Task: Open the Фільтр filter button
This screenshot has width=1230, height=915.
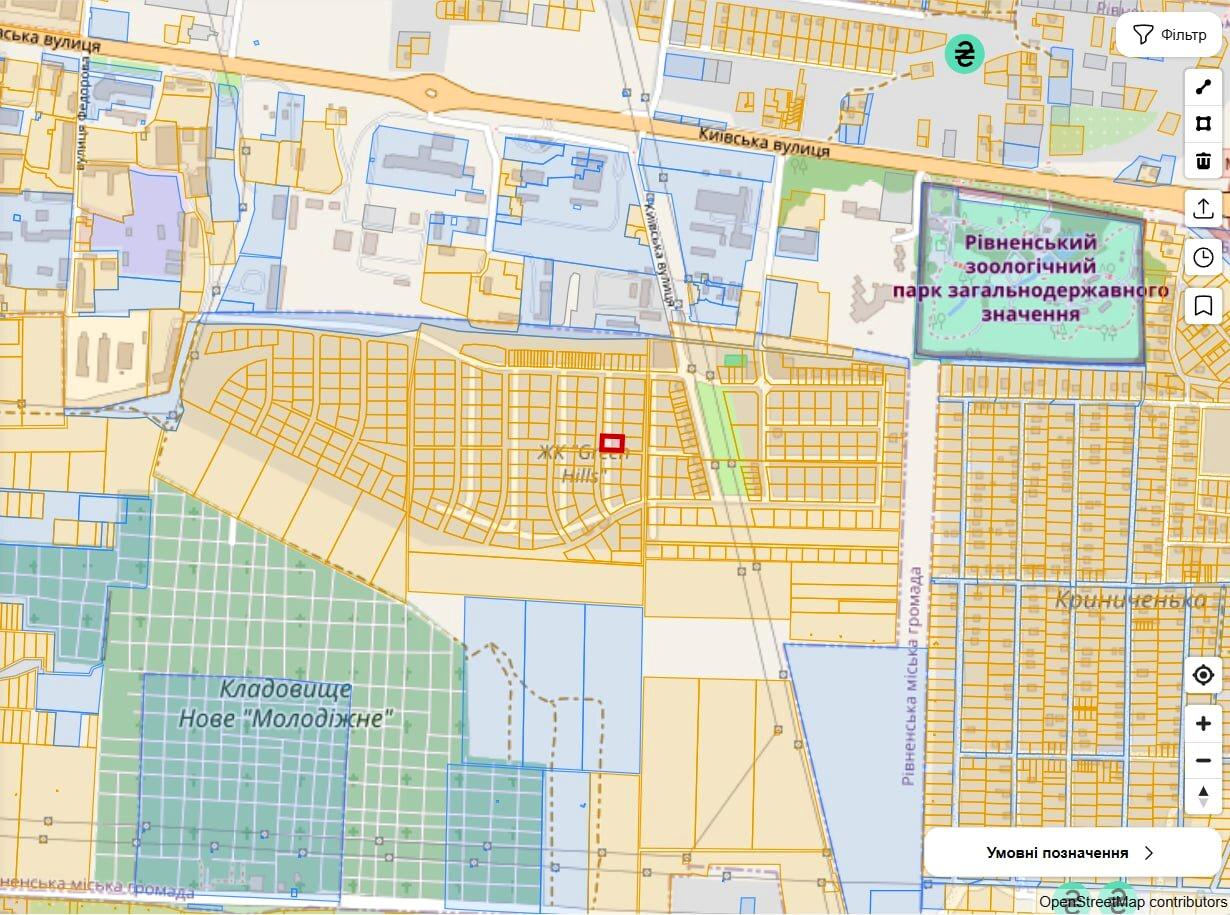Action: 1169,35
